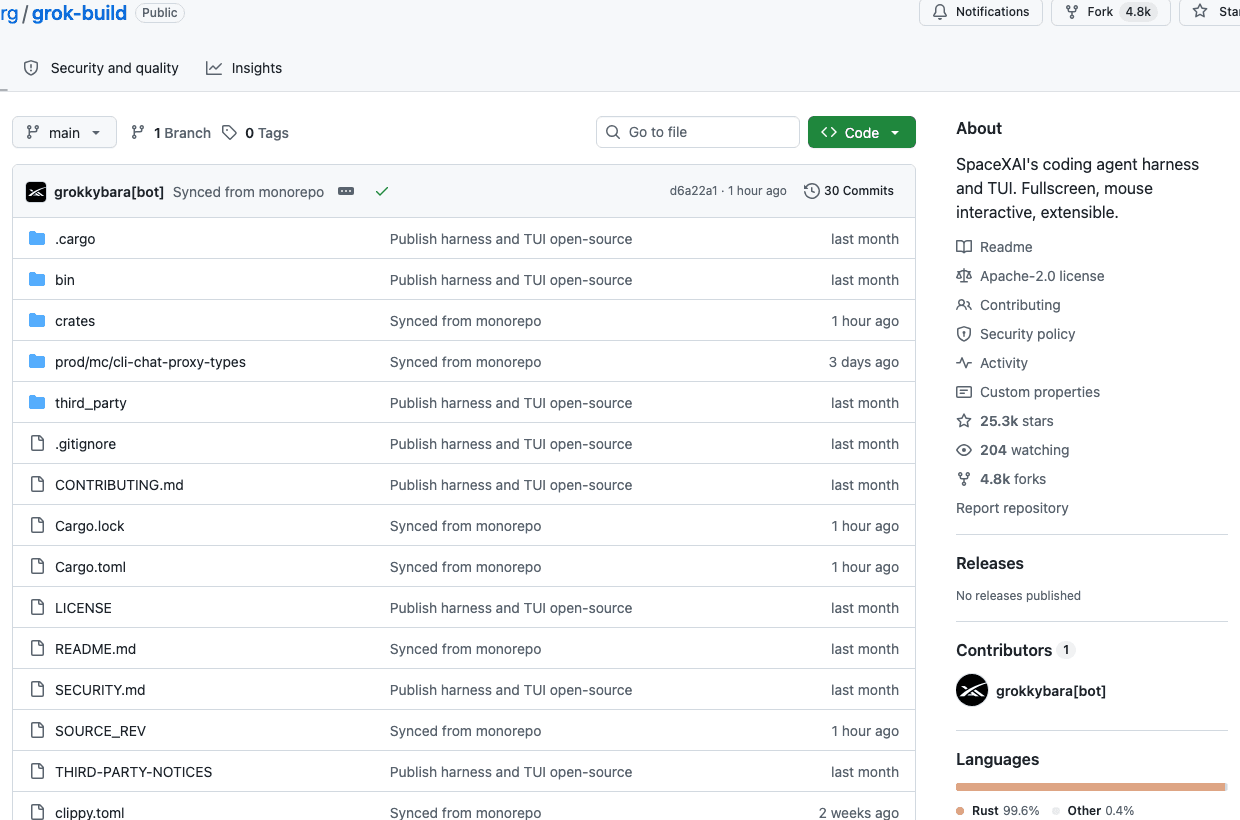The image size is (1240, 820).
Task: Click the Insights graph icon
Action: pyautogui.click(x=214, y=68)
